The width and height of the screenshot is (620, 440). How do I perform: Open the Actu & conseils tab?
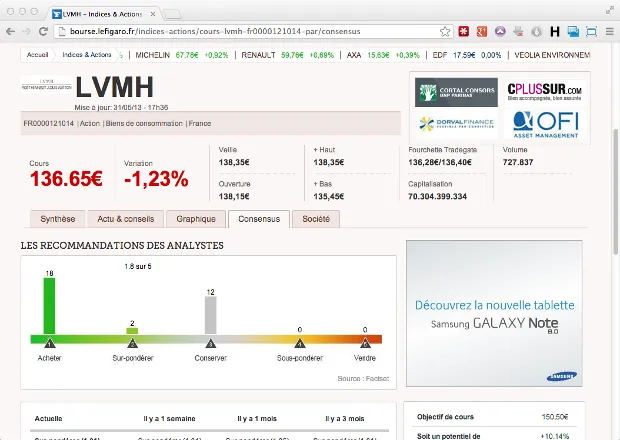point(126,219)
